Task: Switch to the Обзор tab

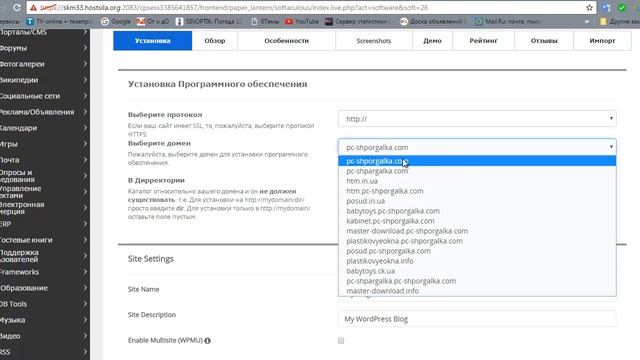Action: pyautogui.click(x=215, y=41)
